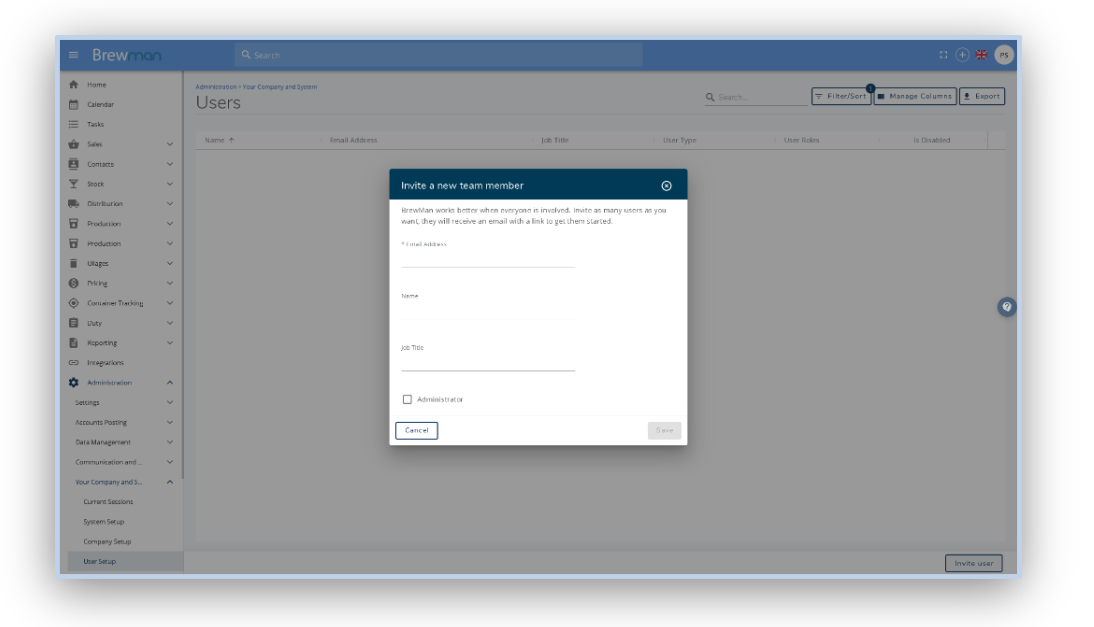Click the Calendar icon in the sidebar

tap(74, 104)
